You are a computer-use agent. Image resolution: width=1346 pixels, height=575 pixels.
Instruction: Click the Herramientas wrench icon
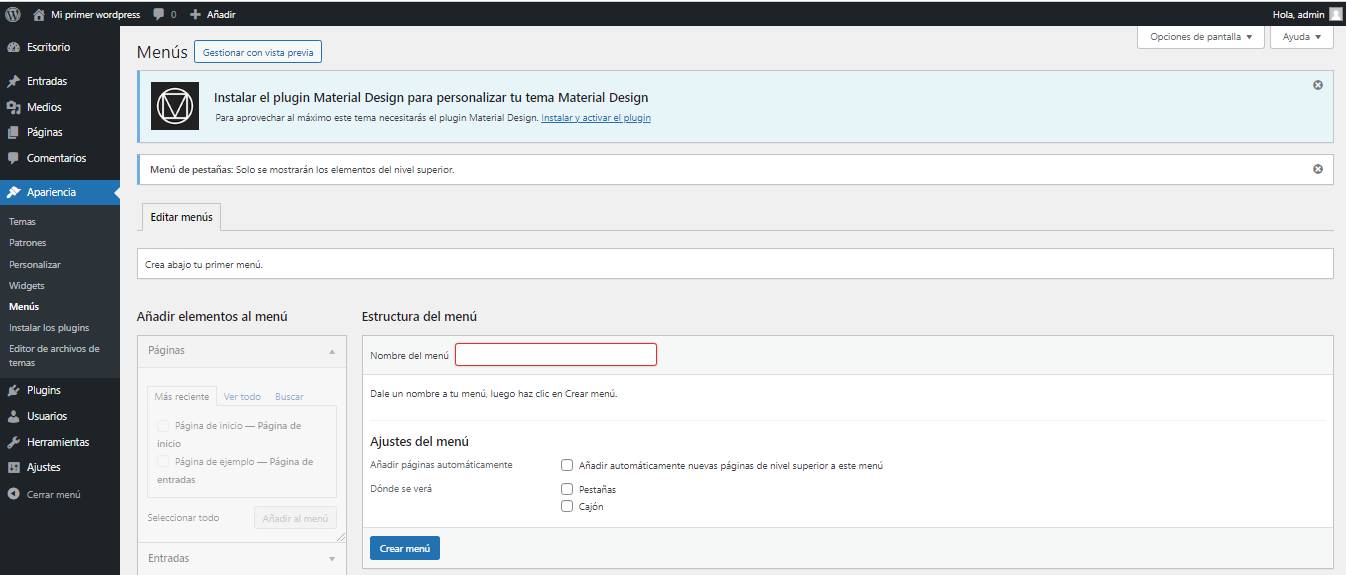[14, 442]
